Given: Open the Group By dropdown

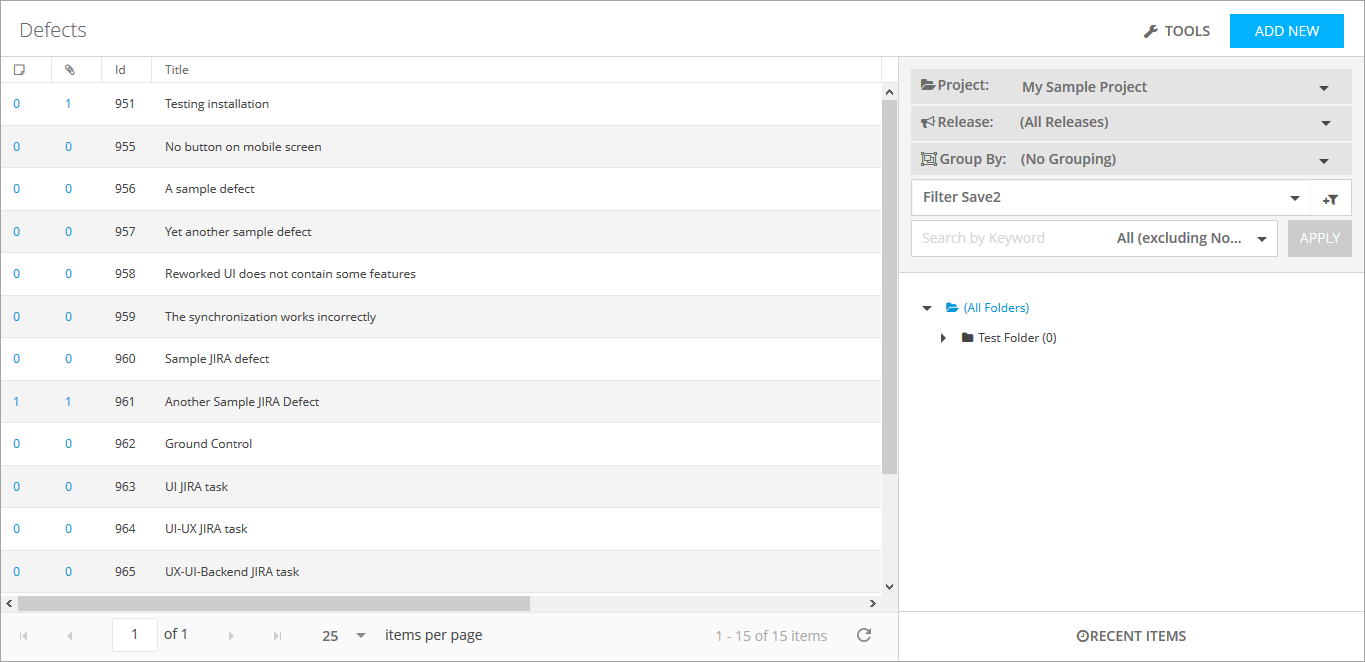Looking at the screenshot, I should pos(1323,160).
